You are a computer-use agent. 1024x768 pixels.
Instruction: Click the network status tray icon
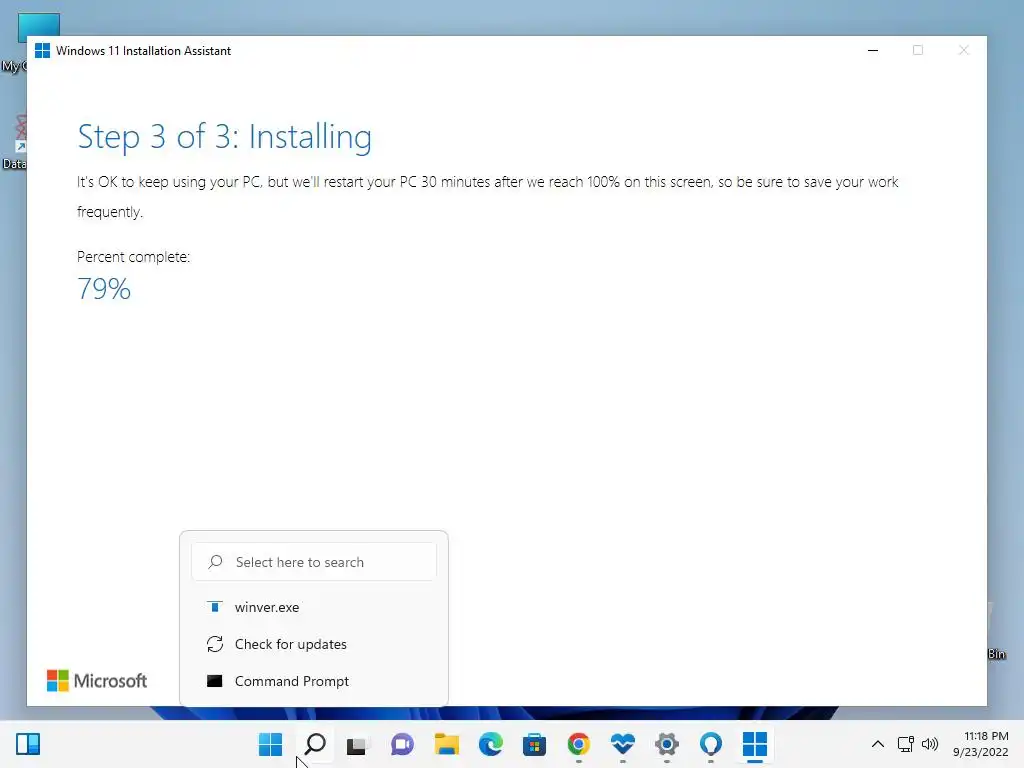(905, 744)
